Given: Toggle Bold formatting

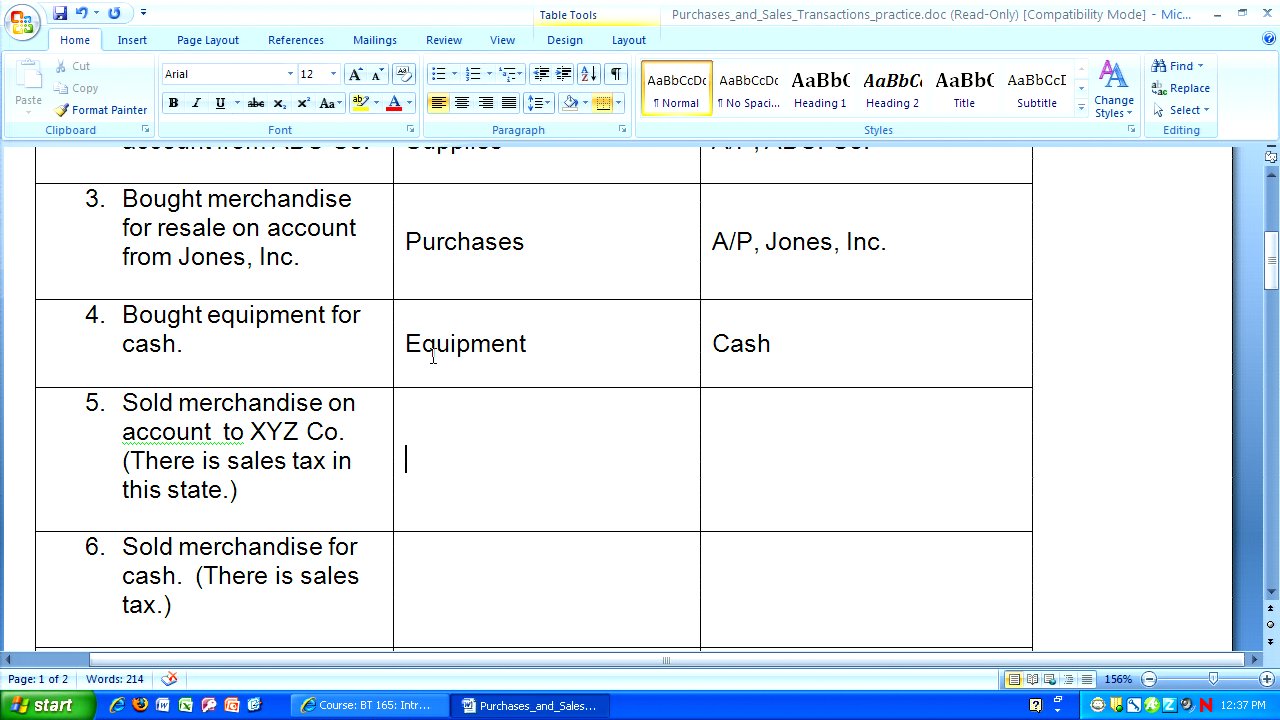Looking at the screenshot, I should click(173, 103).
